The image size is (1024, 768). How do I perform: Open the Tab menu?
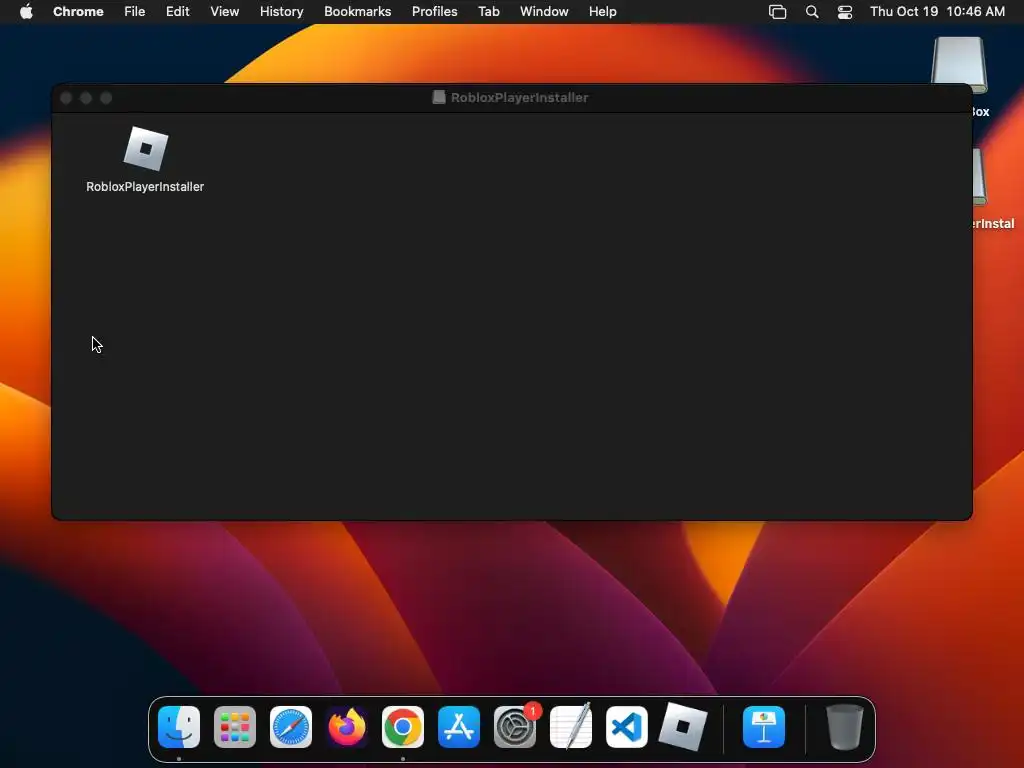(489, 11)
